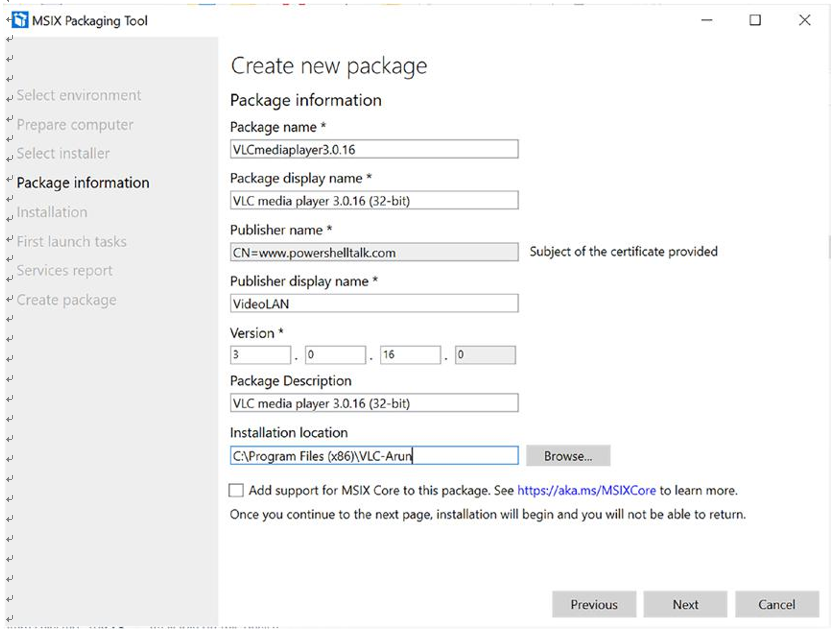
Task: Cancel the package creation
Action: [x=777, y=604]
